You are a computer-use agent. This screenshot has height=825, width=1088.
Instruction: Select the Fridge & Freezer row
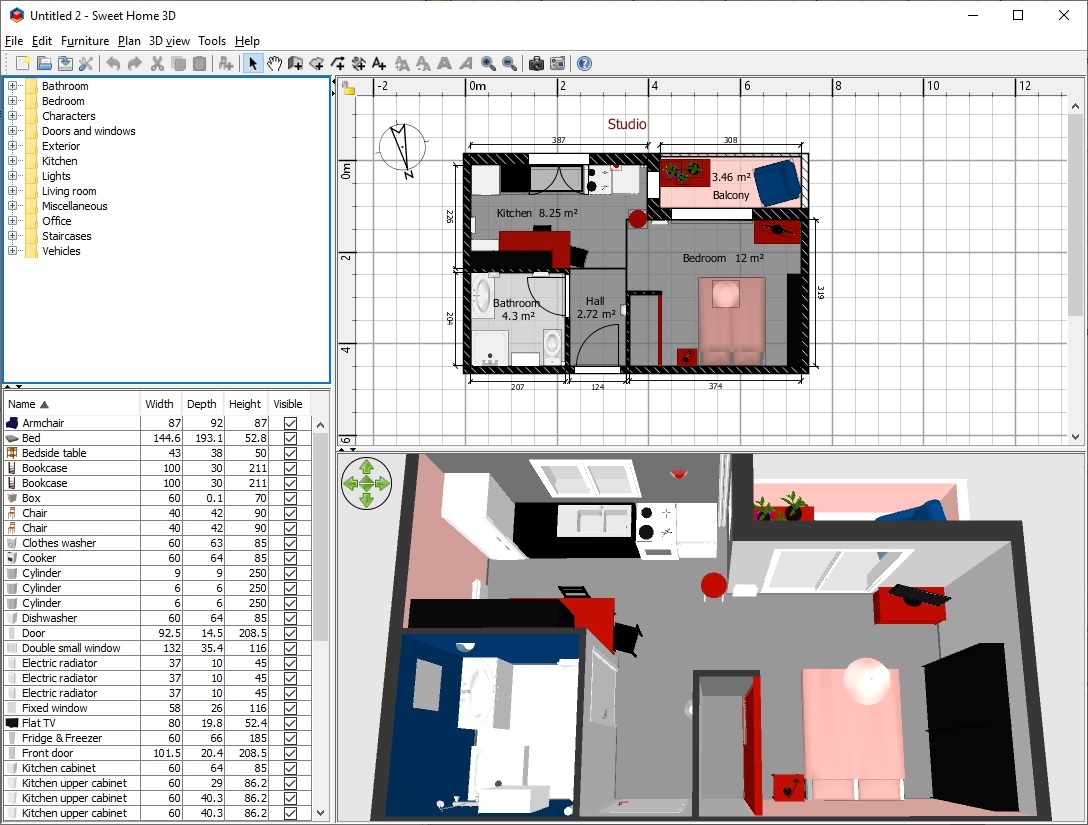tap(158, 738)
